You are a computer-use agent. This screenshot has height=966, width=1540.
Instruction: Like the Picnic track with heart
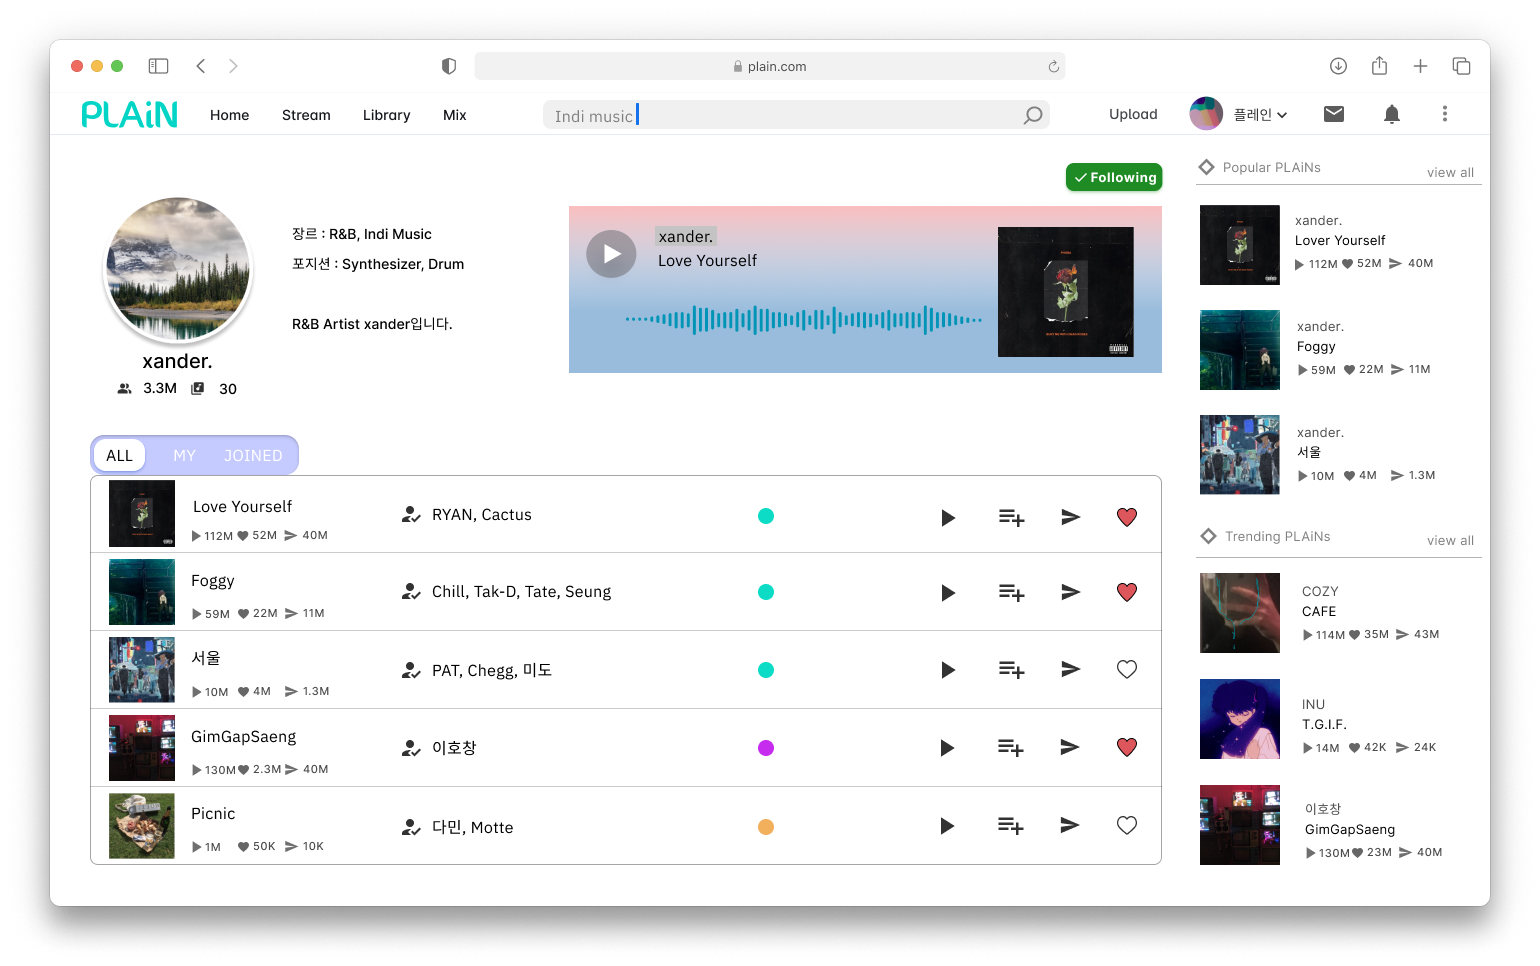[x=1127, y=825]
